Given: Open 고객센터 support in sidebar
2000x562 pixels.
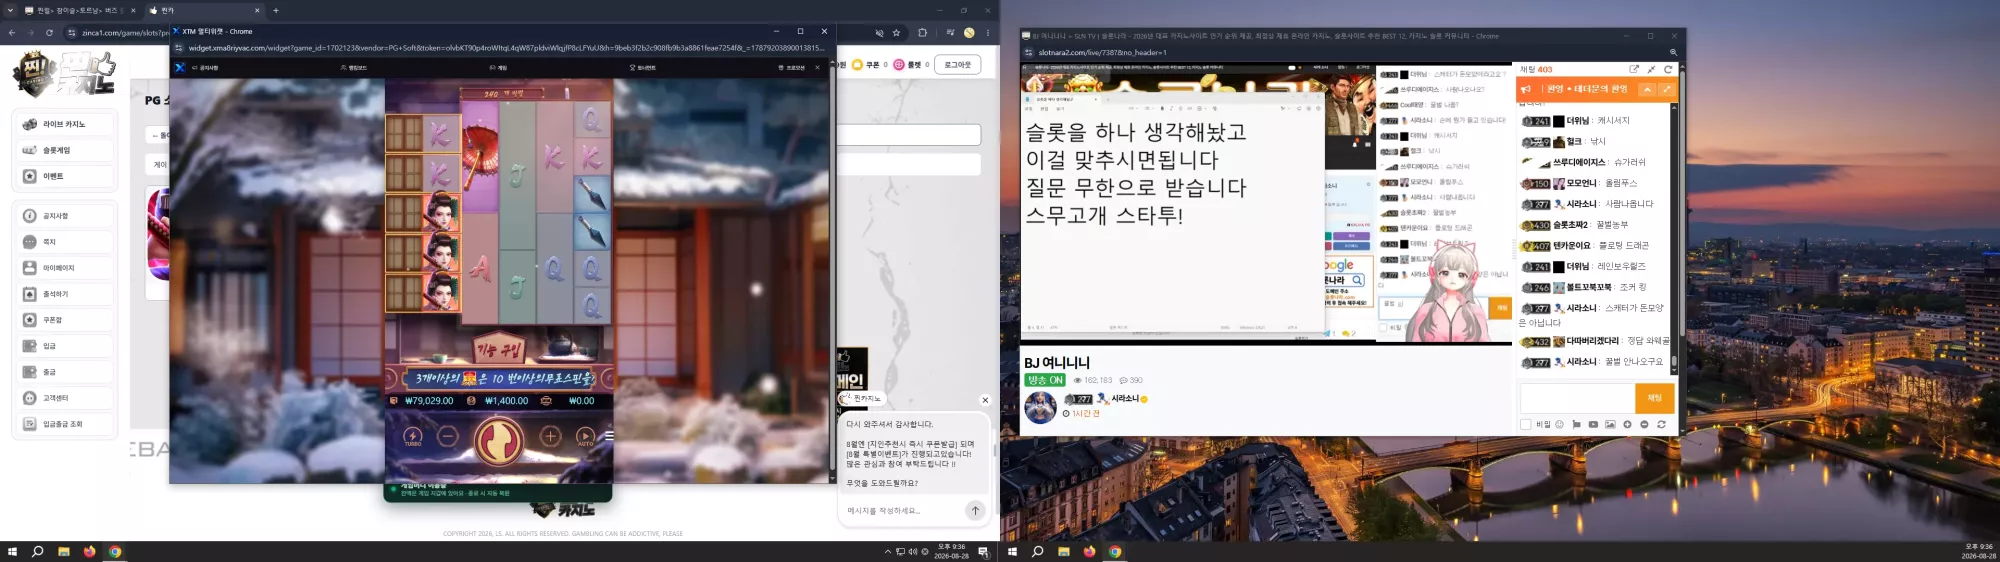Looking at the screenshot, I should (65, 398).
